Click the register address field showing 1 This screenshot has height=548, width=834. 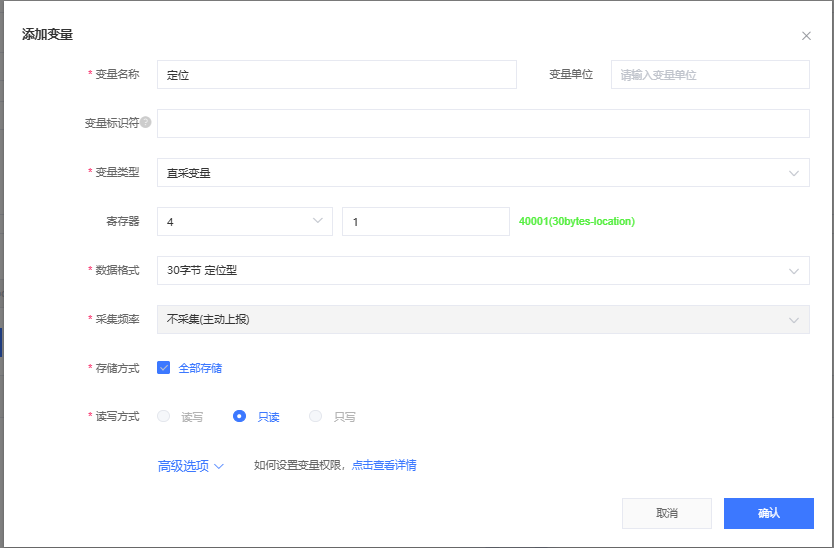tap(425, 222)
